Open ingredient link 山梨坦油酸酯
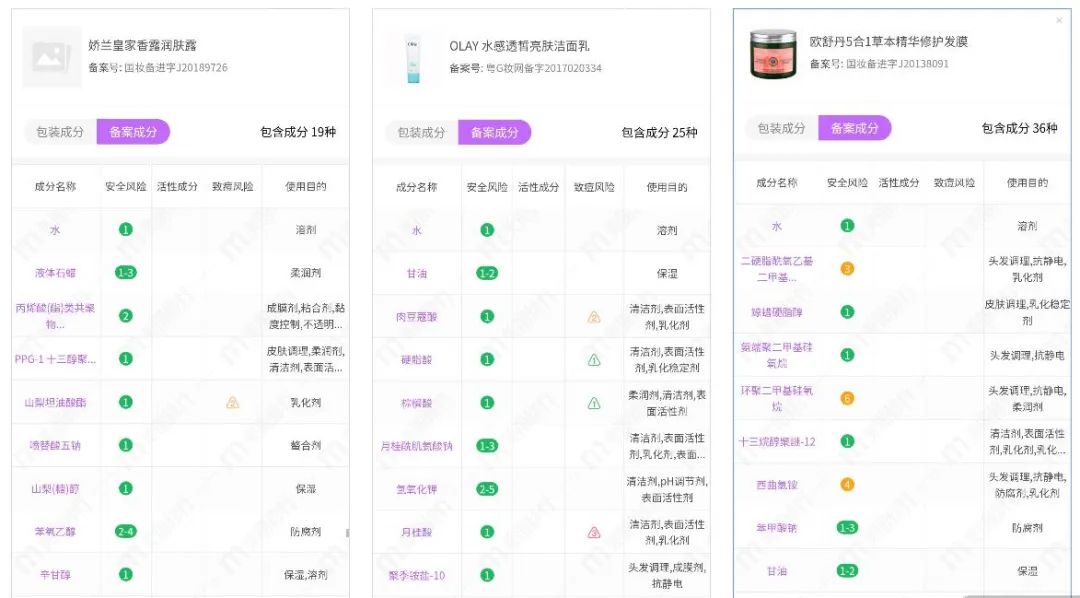 (55, 402)
